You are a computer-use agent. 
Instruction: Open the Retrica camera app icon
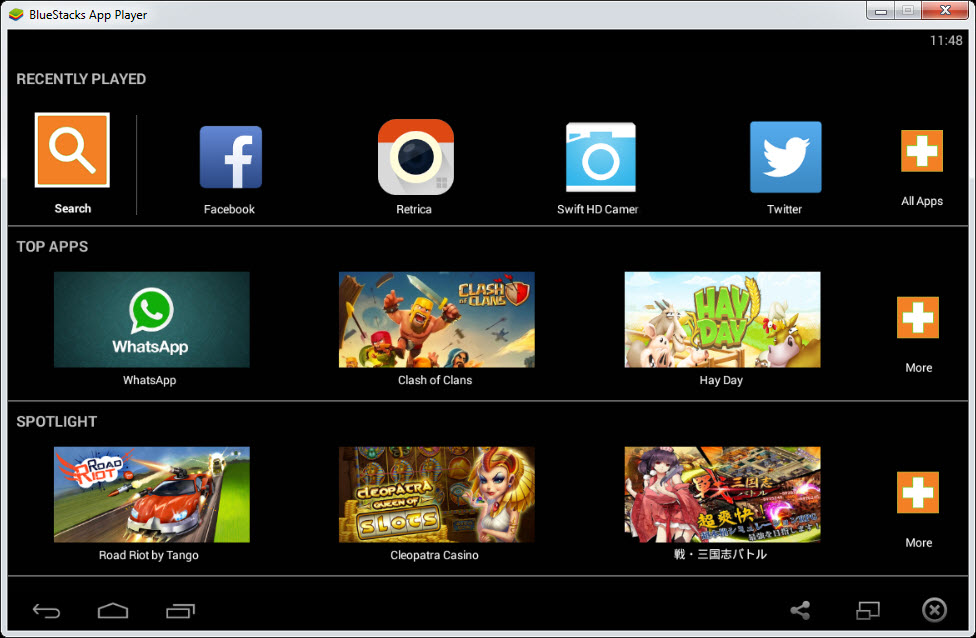[x=416, y=157]
